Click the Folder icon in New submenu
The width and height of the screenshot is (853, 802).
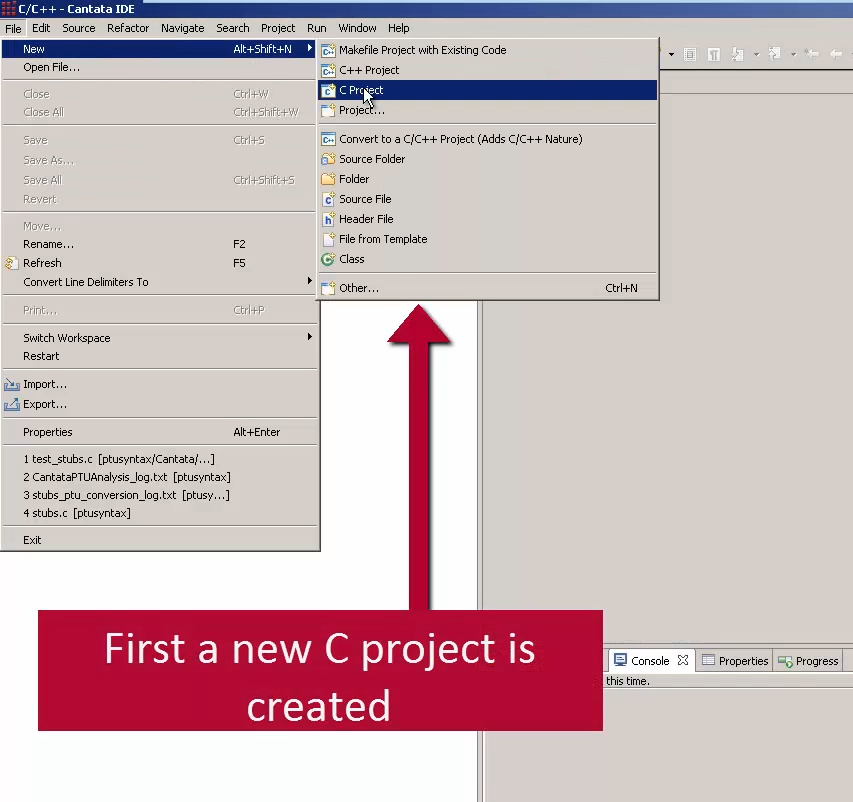pyautogui.click(x=328, y=179)
